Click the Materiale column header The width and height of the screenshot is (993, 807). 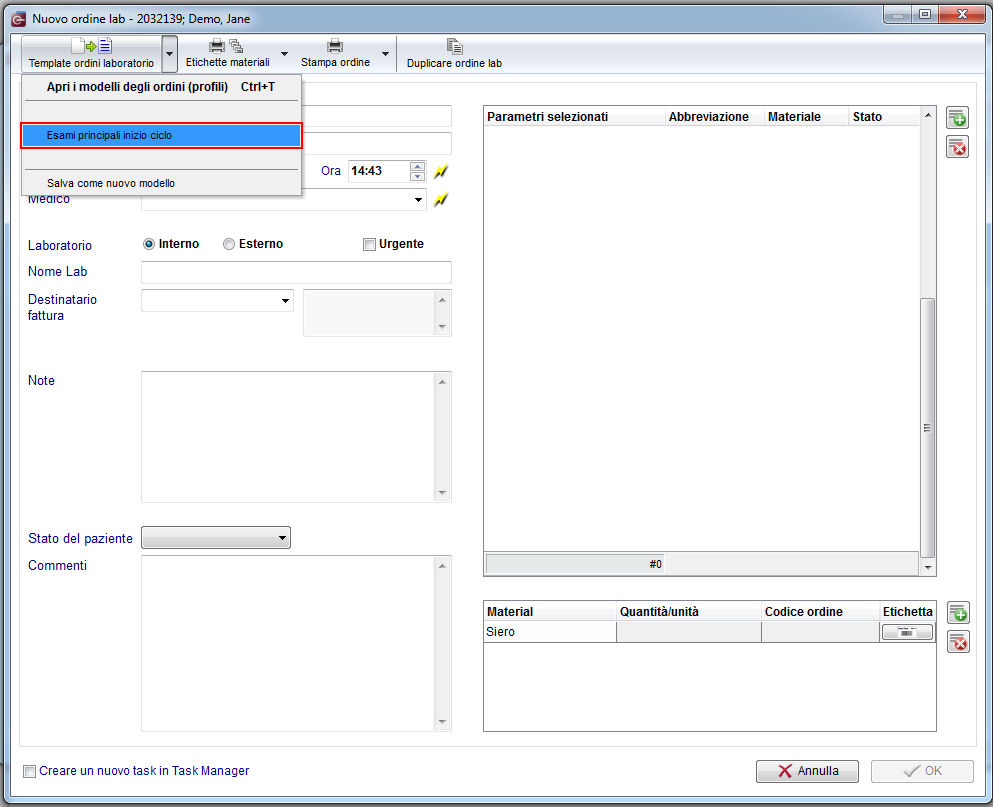pos(806,117)
